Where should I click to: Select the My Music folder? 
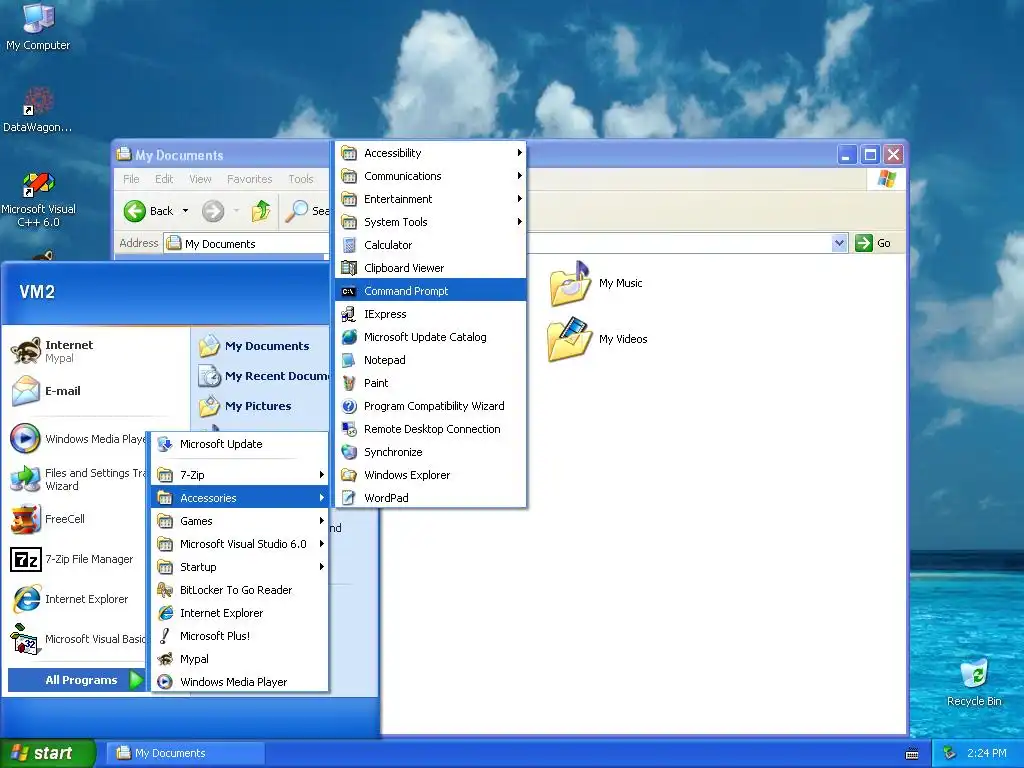point(596,283)
